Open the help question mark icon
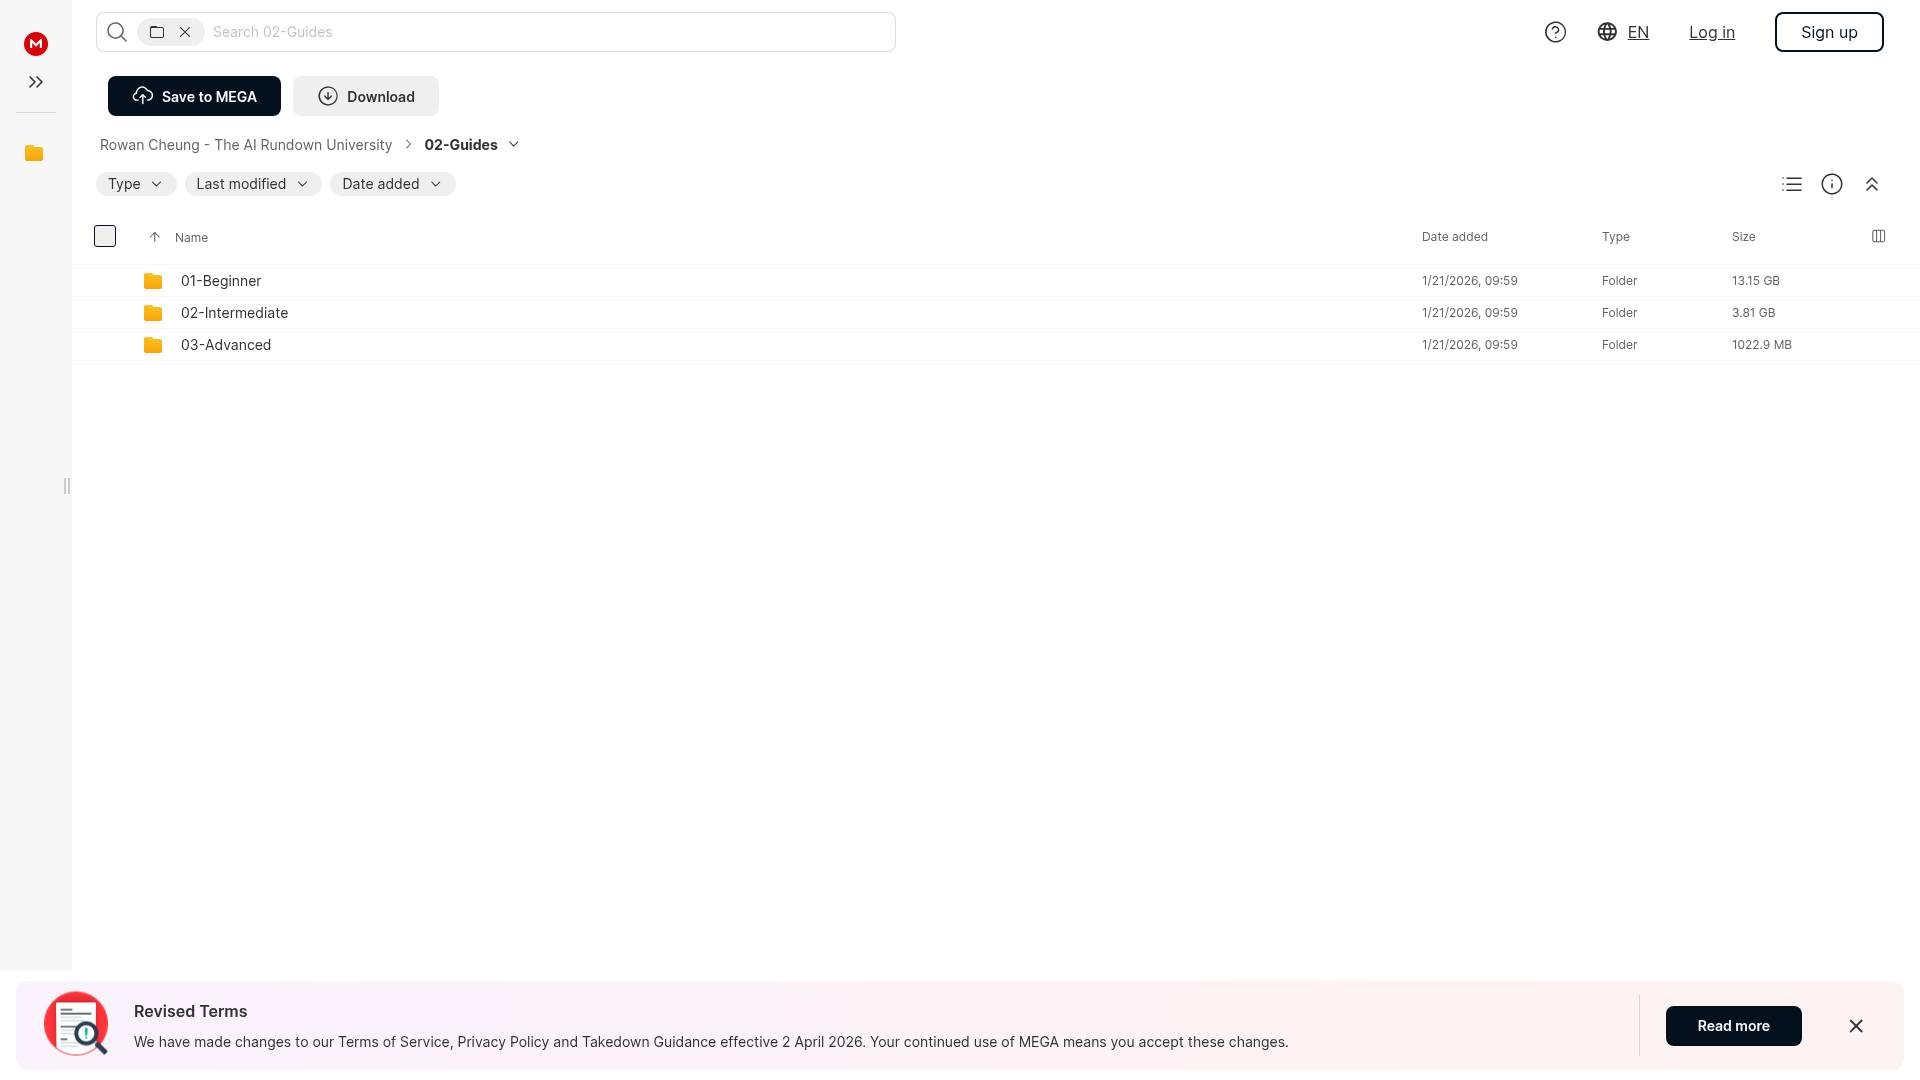This screenshot has width=1920, height=1080. (1555, 32)
